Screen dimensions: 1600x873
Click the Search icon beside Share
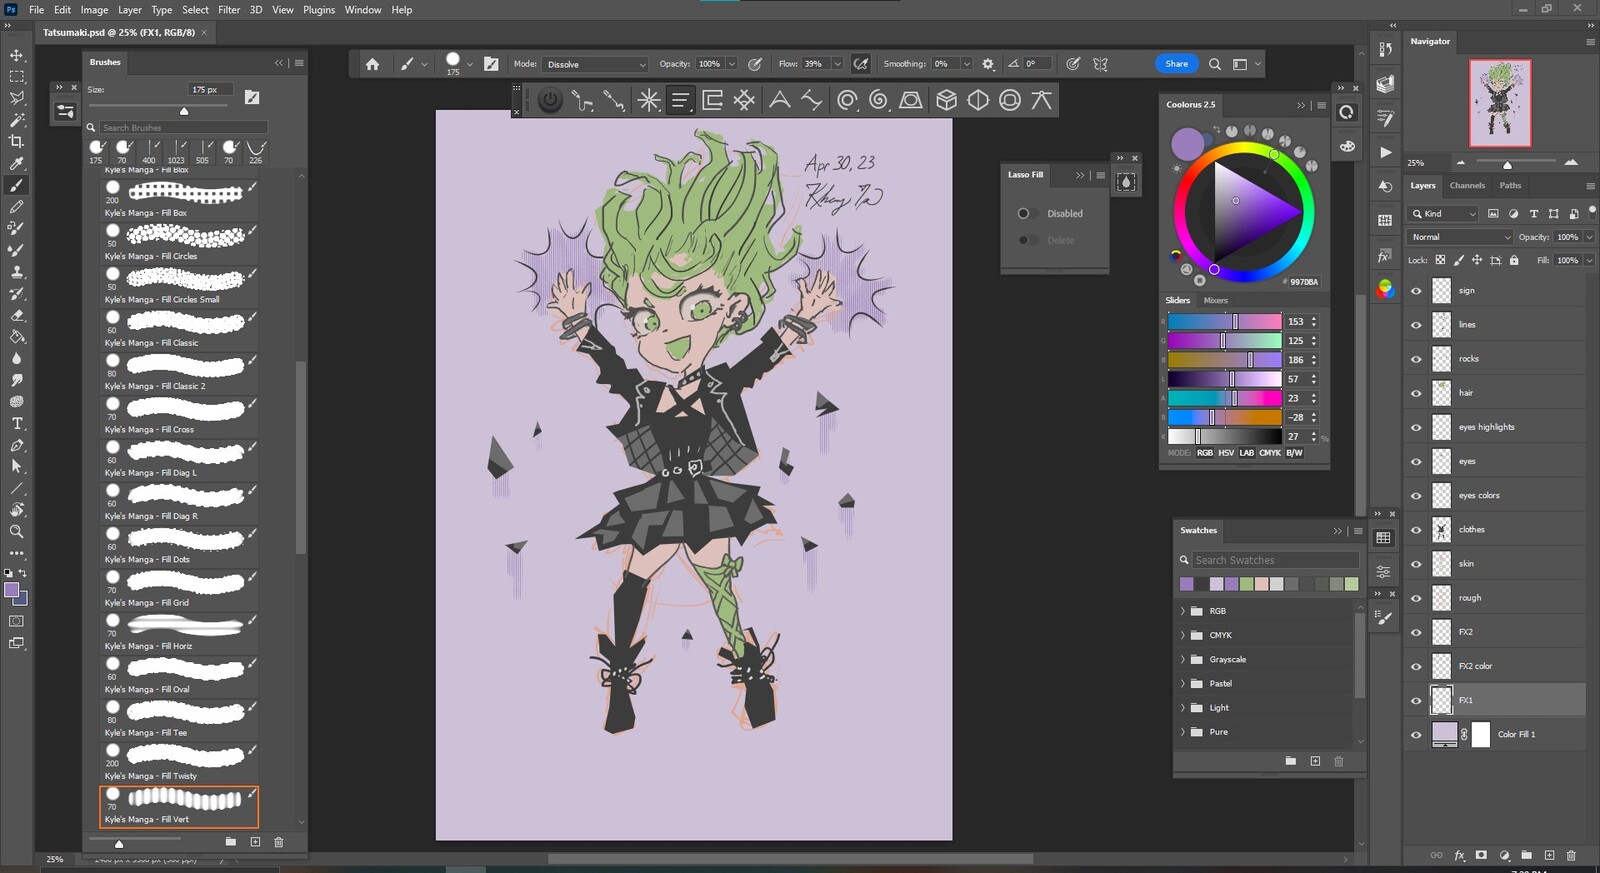coord(1214,64)
